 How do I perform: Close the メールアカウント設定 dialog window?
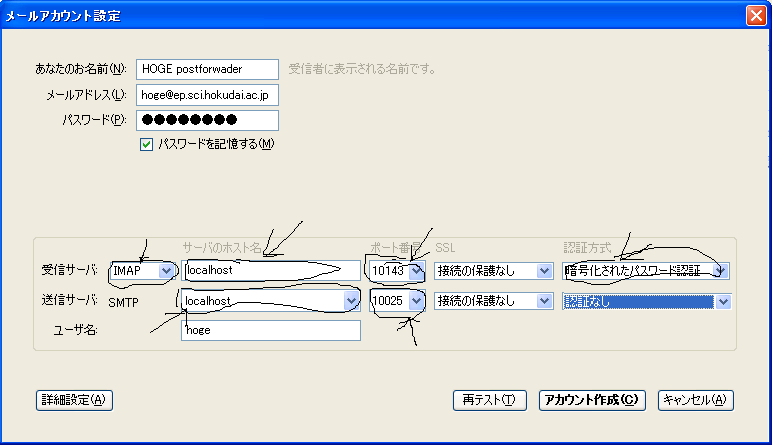point(756,15)
